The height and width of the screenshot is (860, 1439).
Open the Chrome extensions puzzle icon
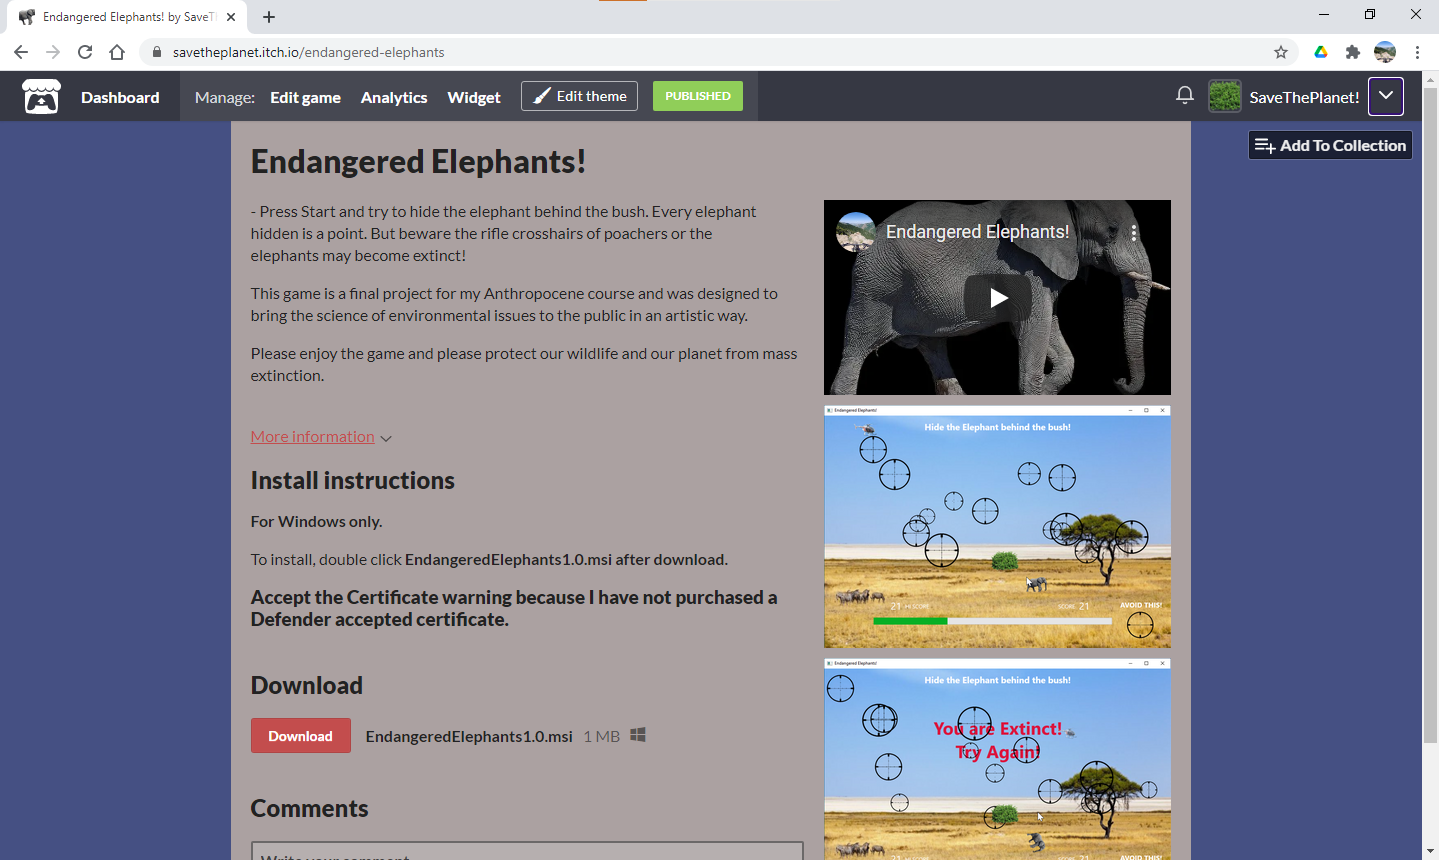pos(1352,52)
